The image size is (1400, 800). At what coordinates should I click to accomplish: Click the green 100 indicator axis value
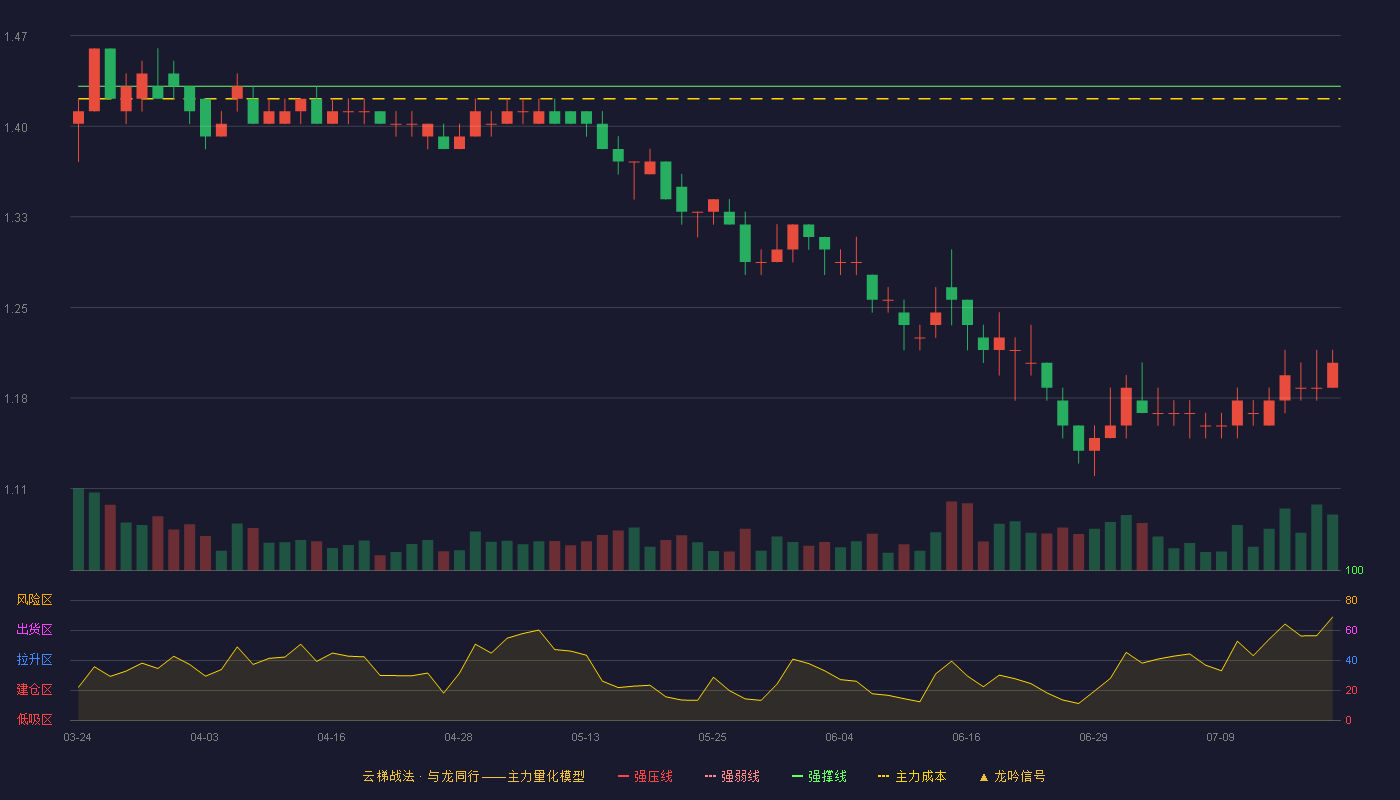click(x=1354, y=571)
